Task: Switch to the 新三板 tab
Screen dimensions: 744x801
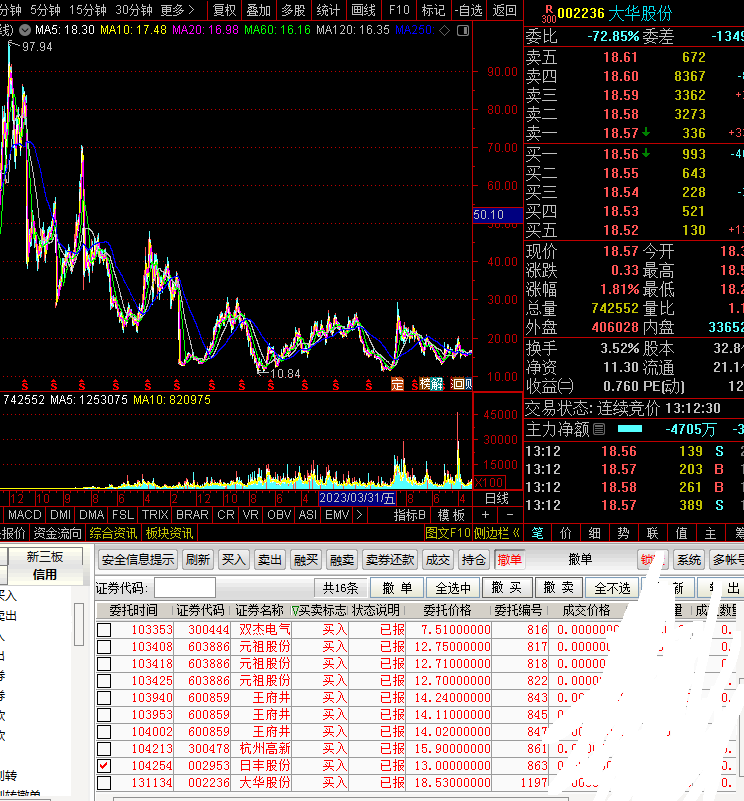Action: [45, 557]
